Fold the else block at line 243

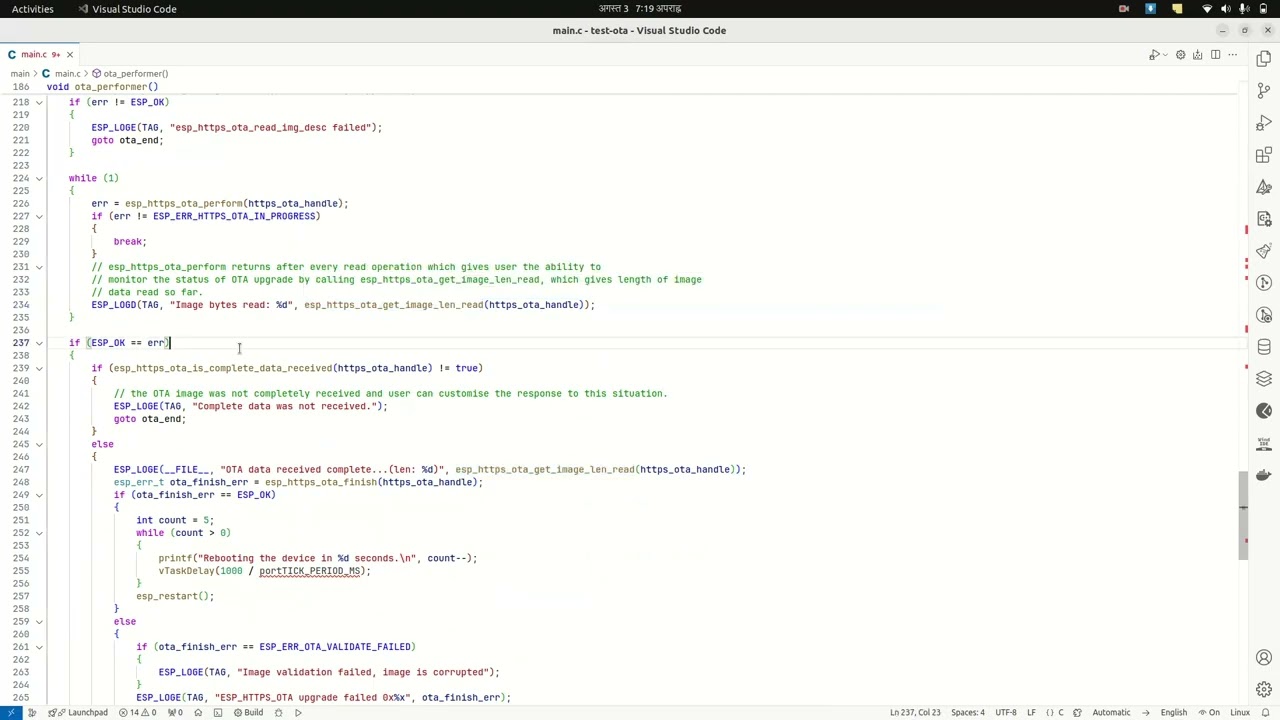pyautogui.click(x=39, y=444)
